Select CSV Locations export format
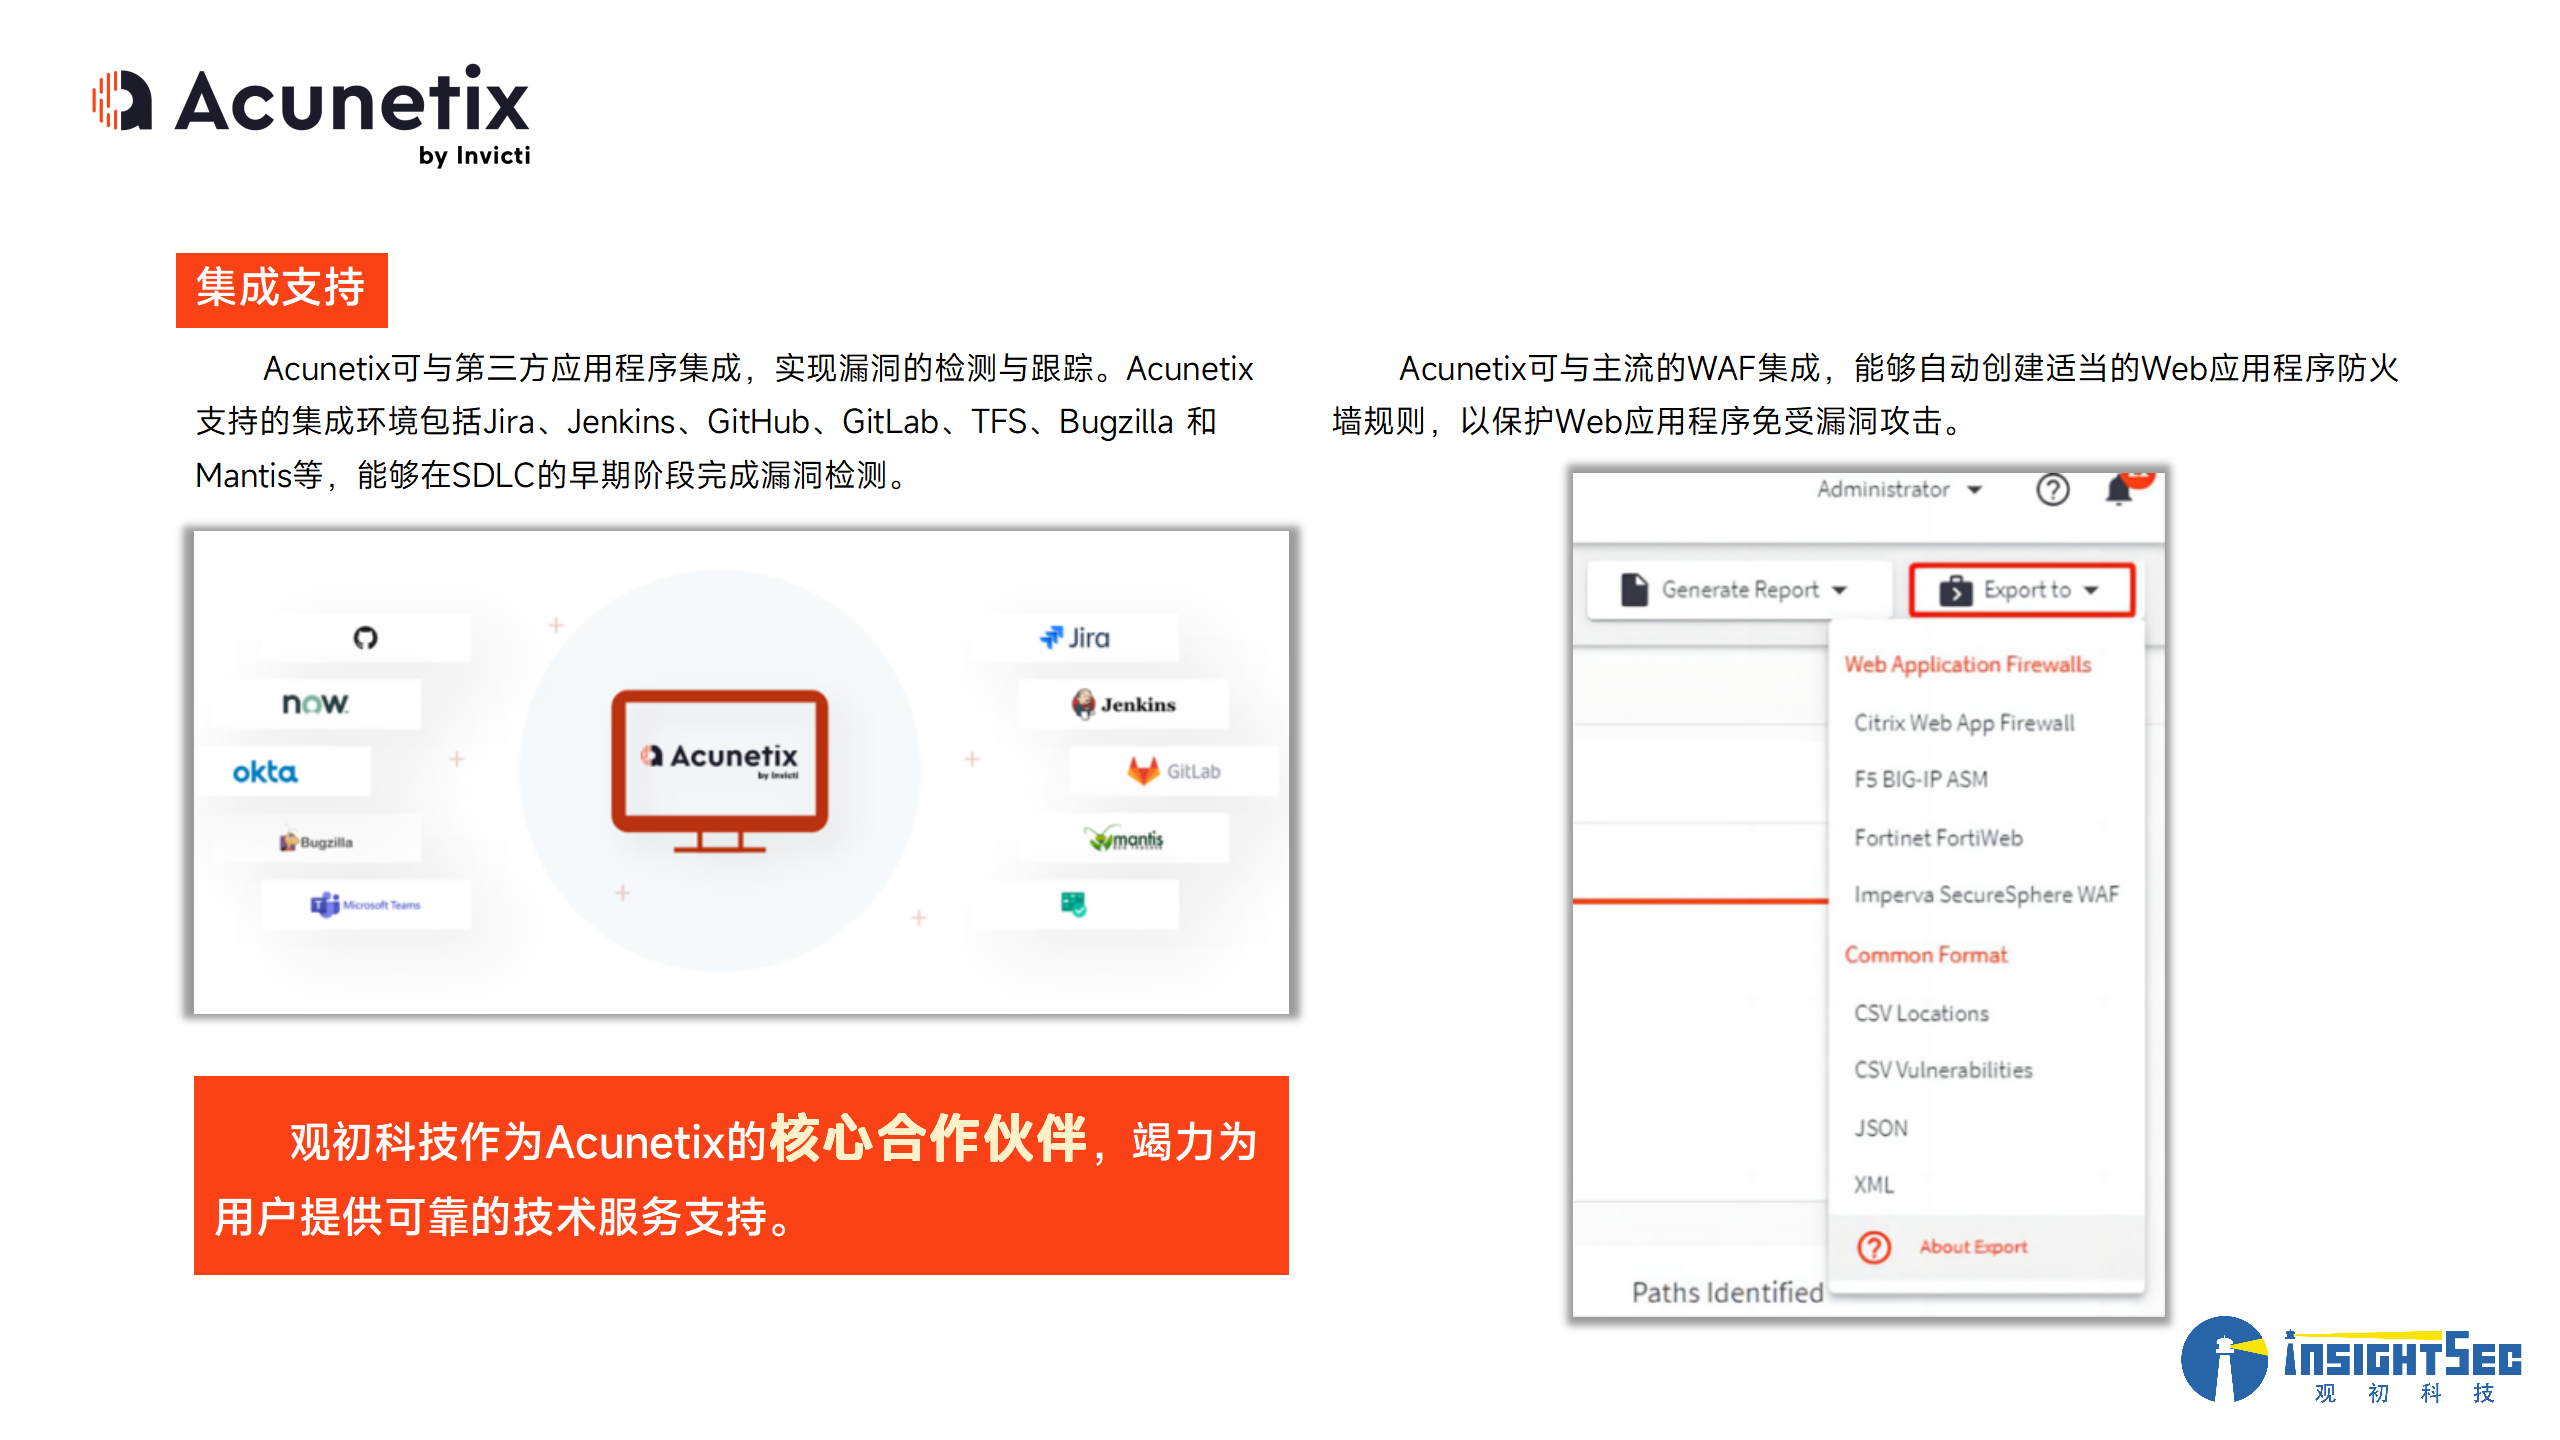 1921,1013
